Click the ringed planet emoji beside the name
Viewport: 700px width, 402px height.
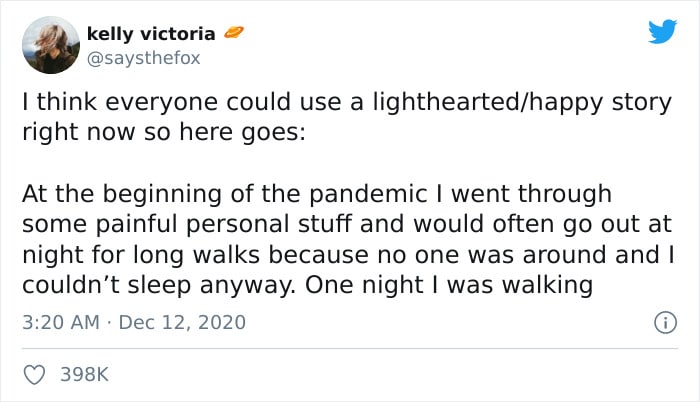click(233, 32)
